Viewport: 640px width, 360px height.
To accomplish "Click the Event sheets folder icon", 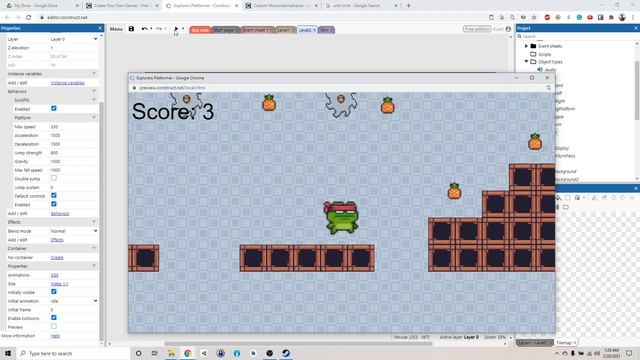I will 533,46.
